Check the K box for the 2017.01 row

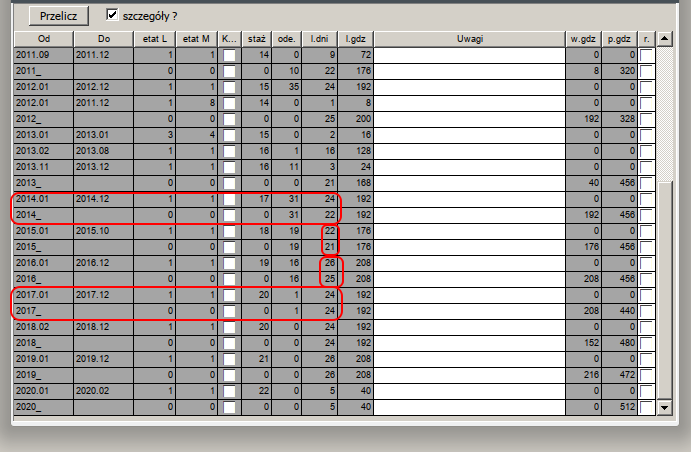(230, 296)
